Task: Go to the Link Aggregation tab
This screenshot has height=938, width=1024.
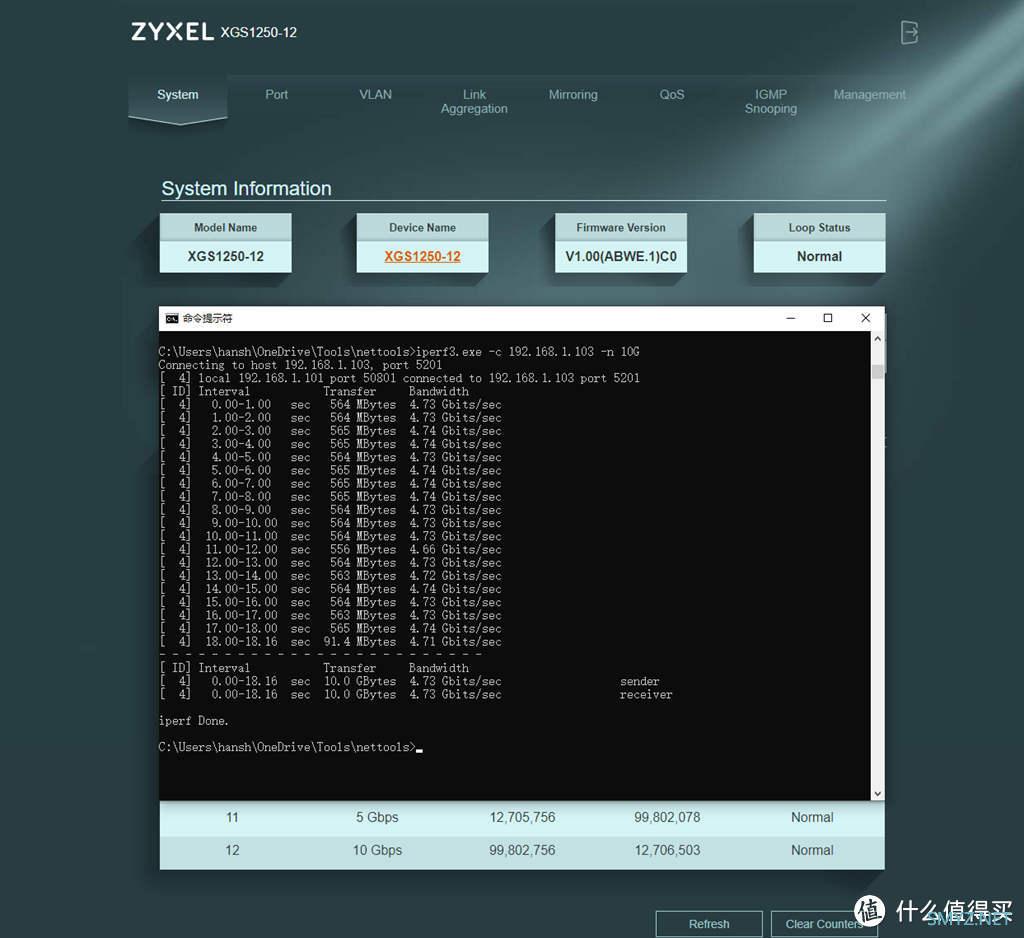Action: 474,101
